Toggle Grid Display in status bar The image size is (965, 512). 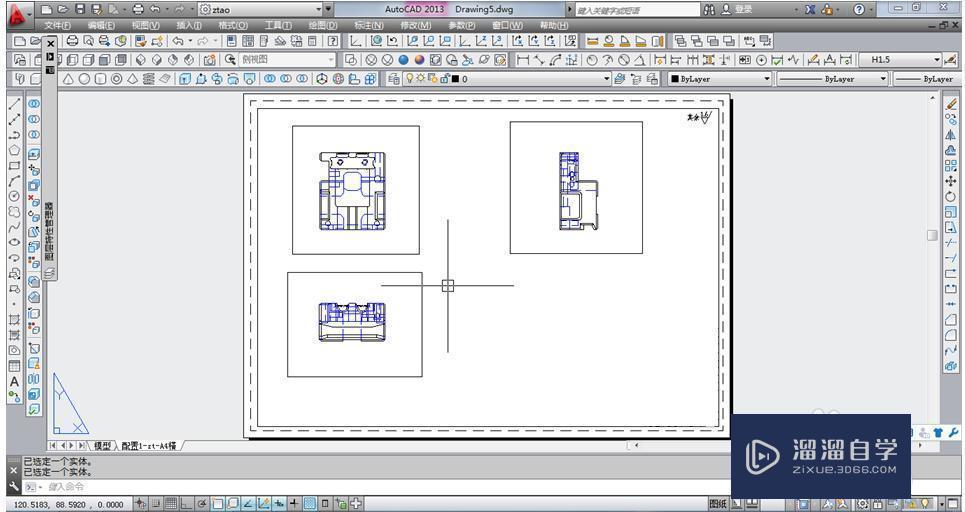170,503
